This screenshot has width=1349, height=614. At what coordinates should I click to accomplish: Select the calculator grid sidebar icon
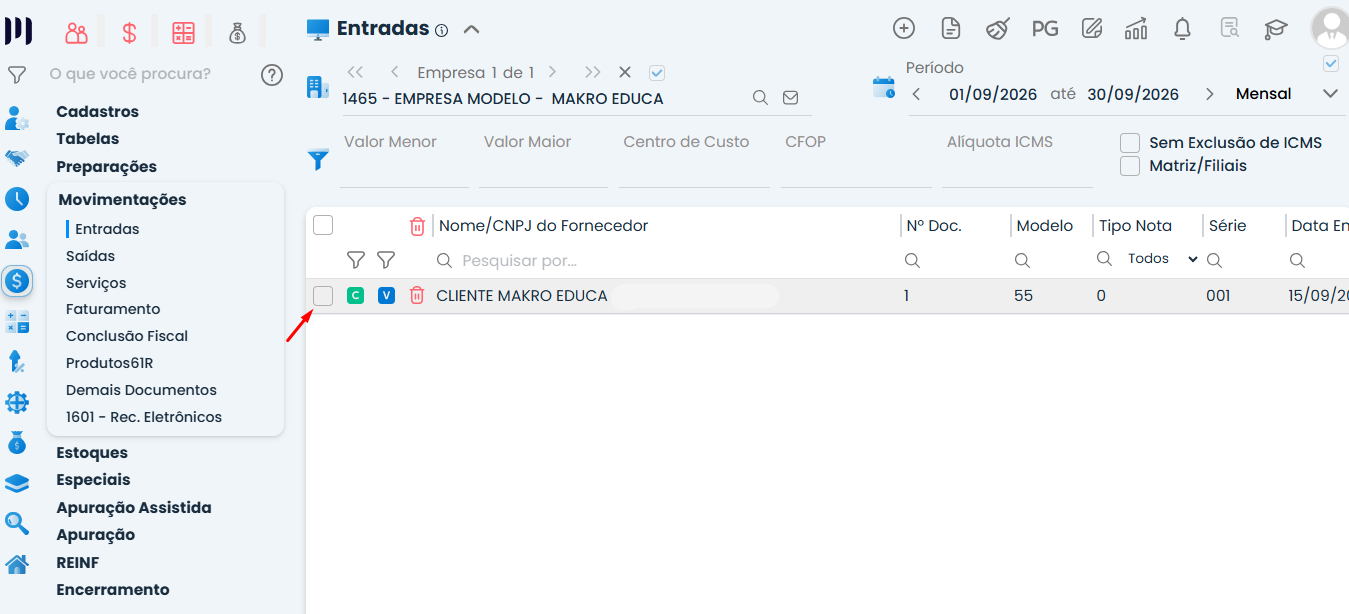point(17,322)
